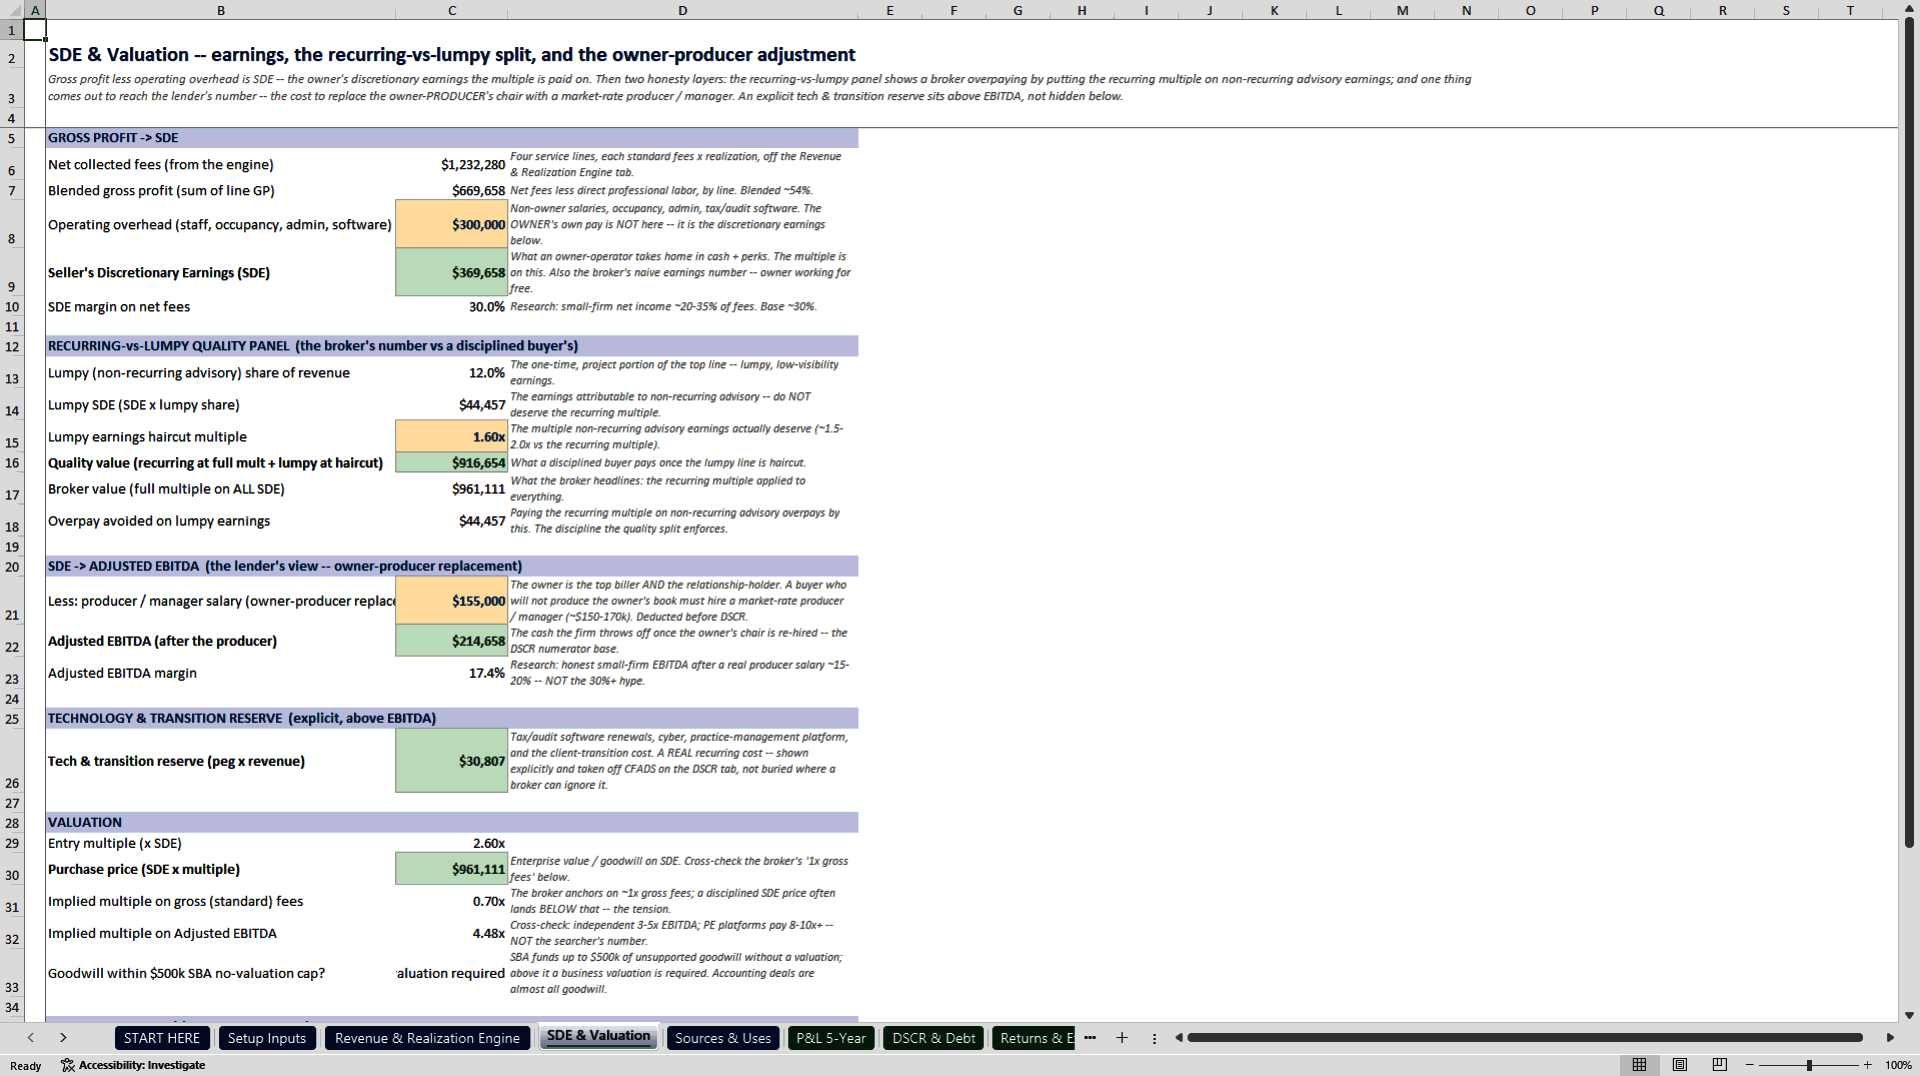Viewport: 1920px width, 1076px height.
Task: Show next sheet tabs with right arrow
Action: 63,1038
